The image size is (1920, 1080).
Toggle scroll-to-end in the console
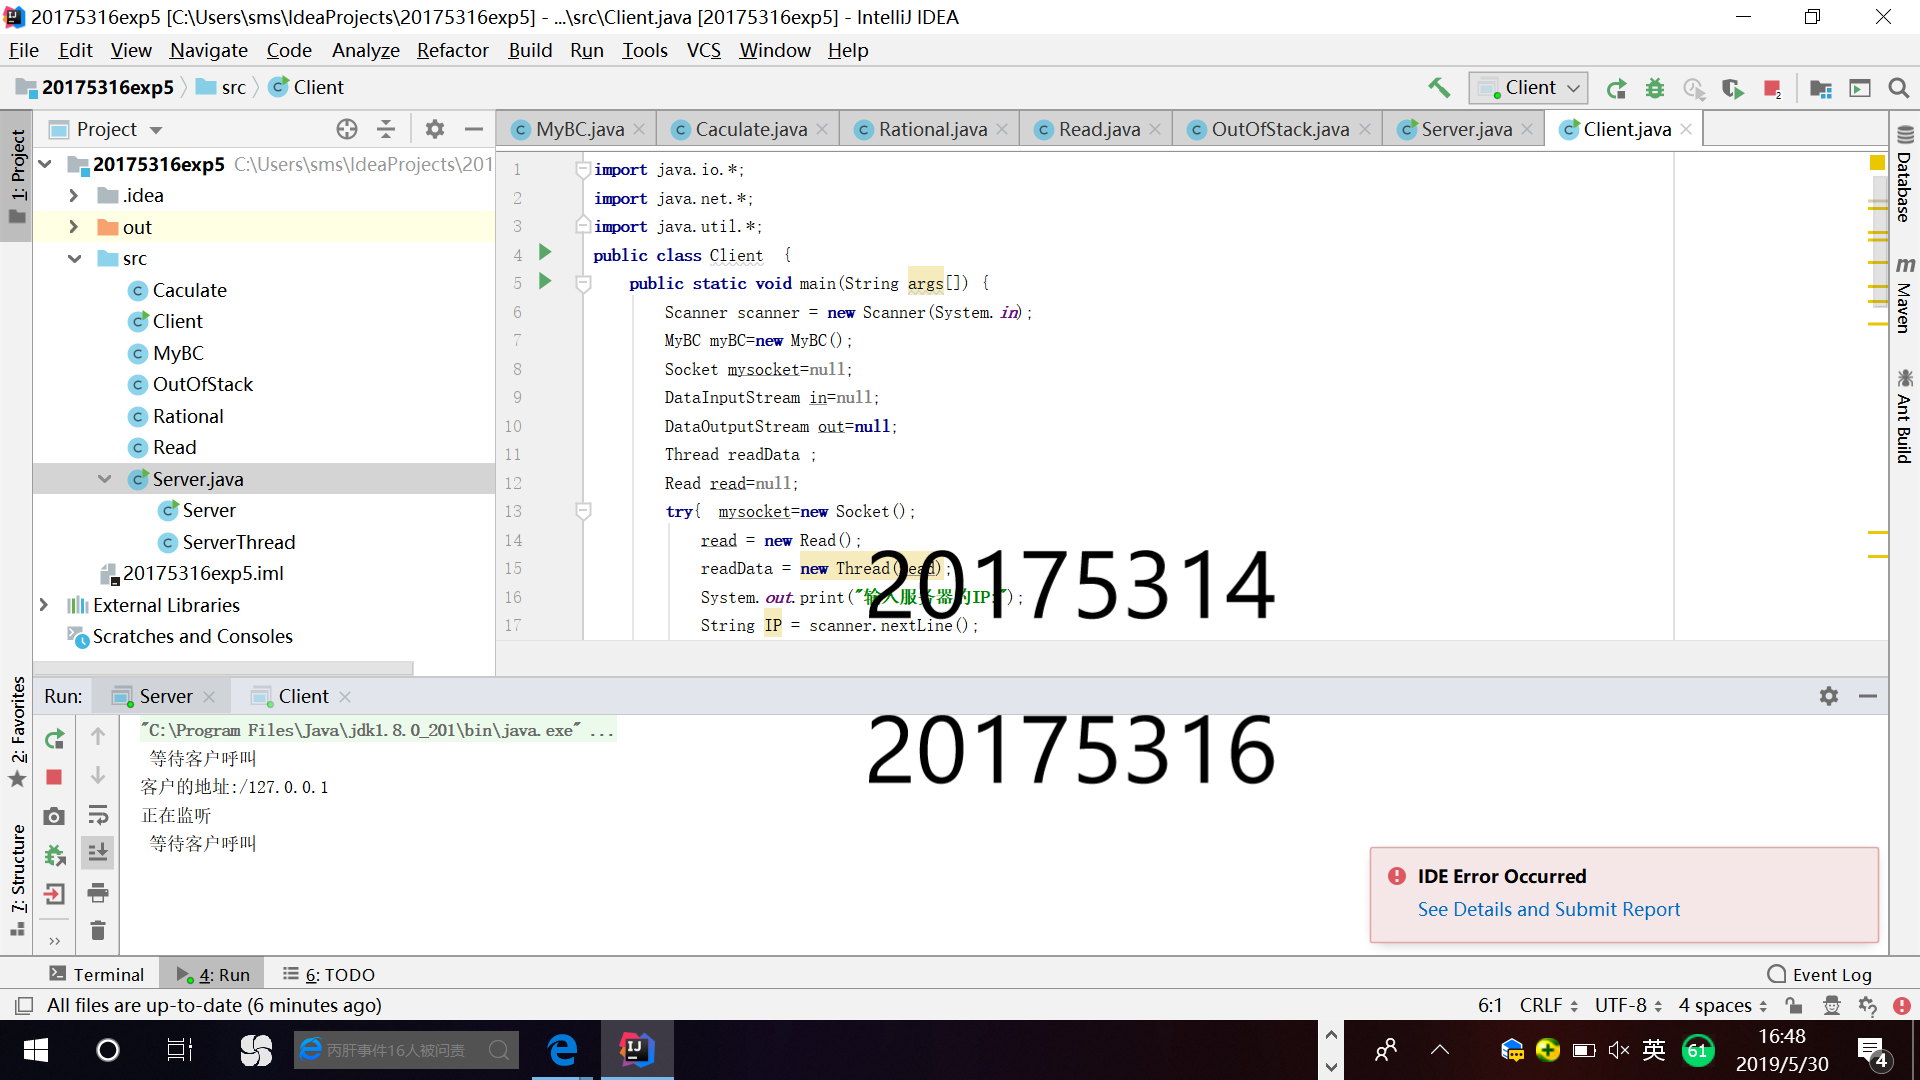[x=98, y=853]
